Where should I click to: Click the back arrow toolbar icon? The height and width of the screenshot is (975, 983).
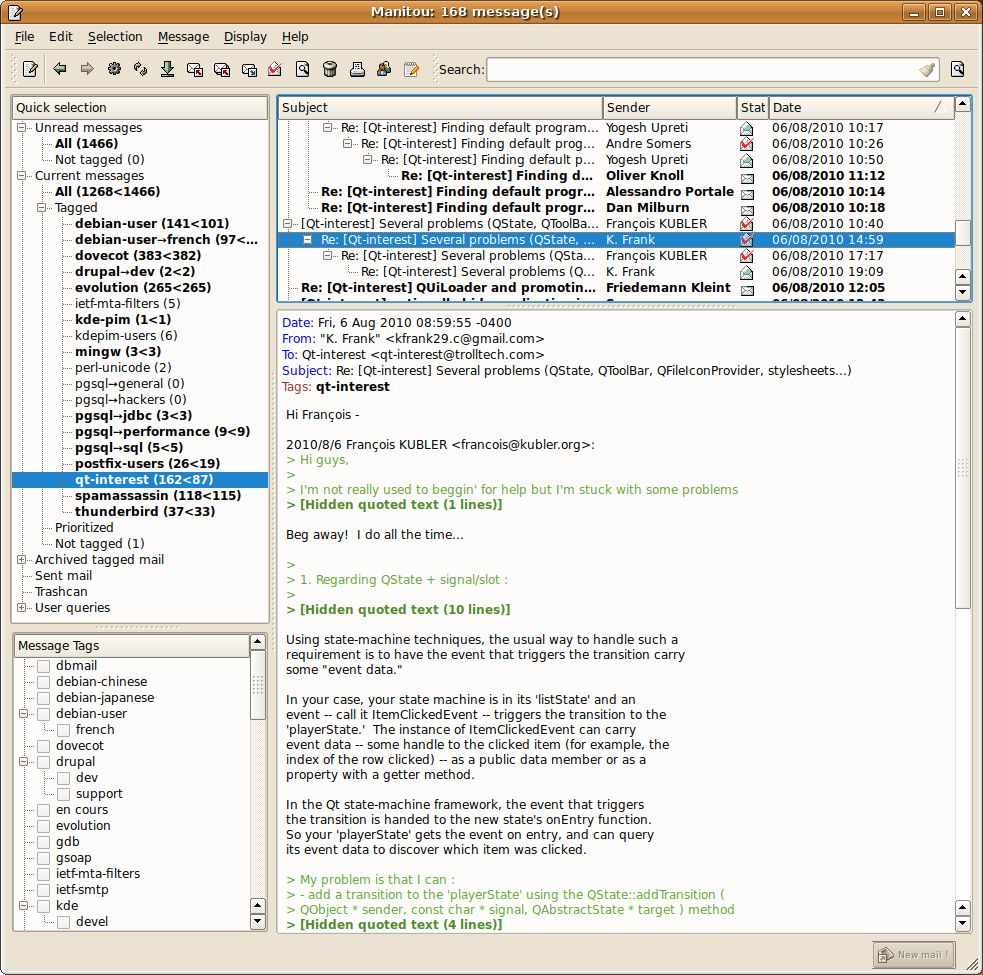pyautogui.click(x=60, y=69)
